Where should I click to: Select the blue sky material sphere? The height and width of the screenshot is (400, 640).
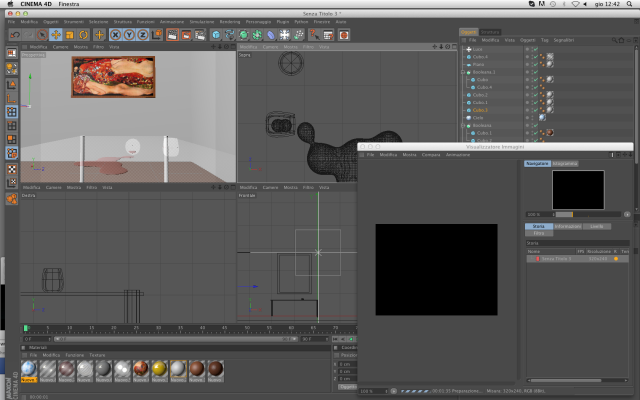29,368
